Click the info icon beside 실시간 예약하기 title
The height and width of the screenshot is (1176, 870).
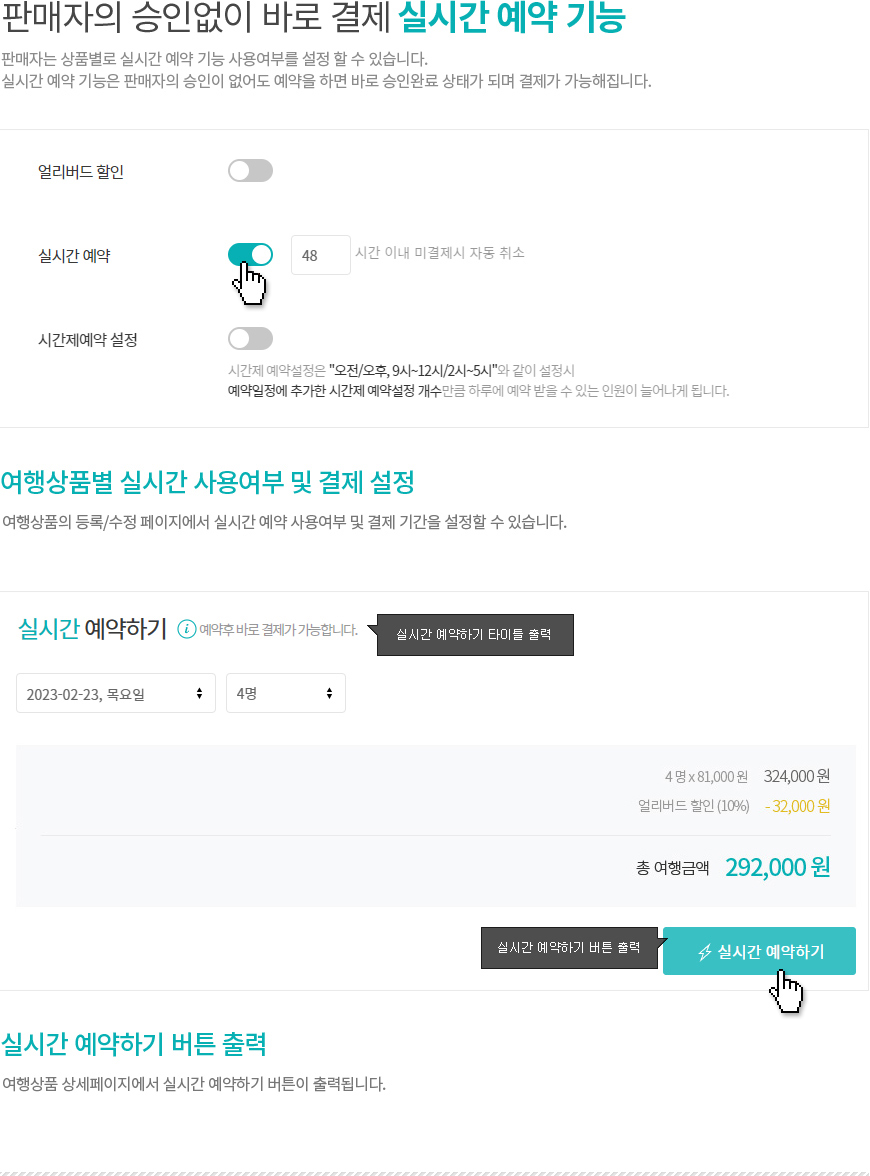tap(187, 629)
